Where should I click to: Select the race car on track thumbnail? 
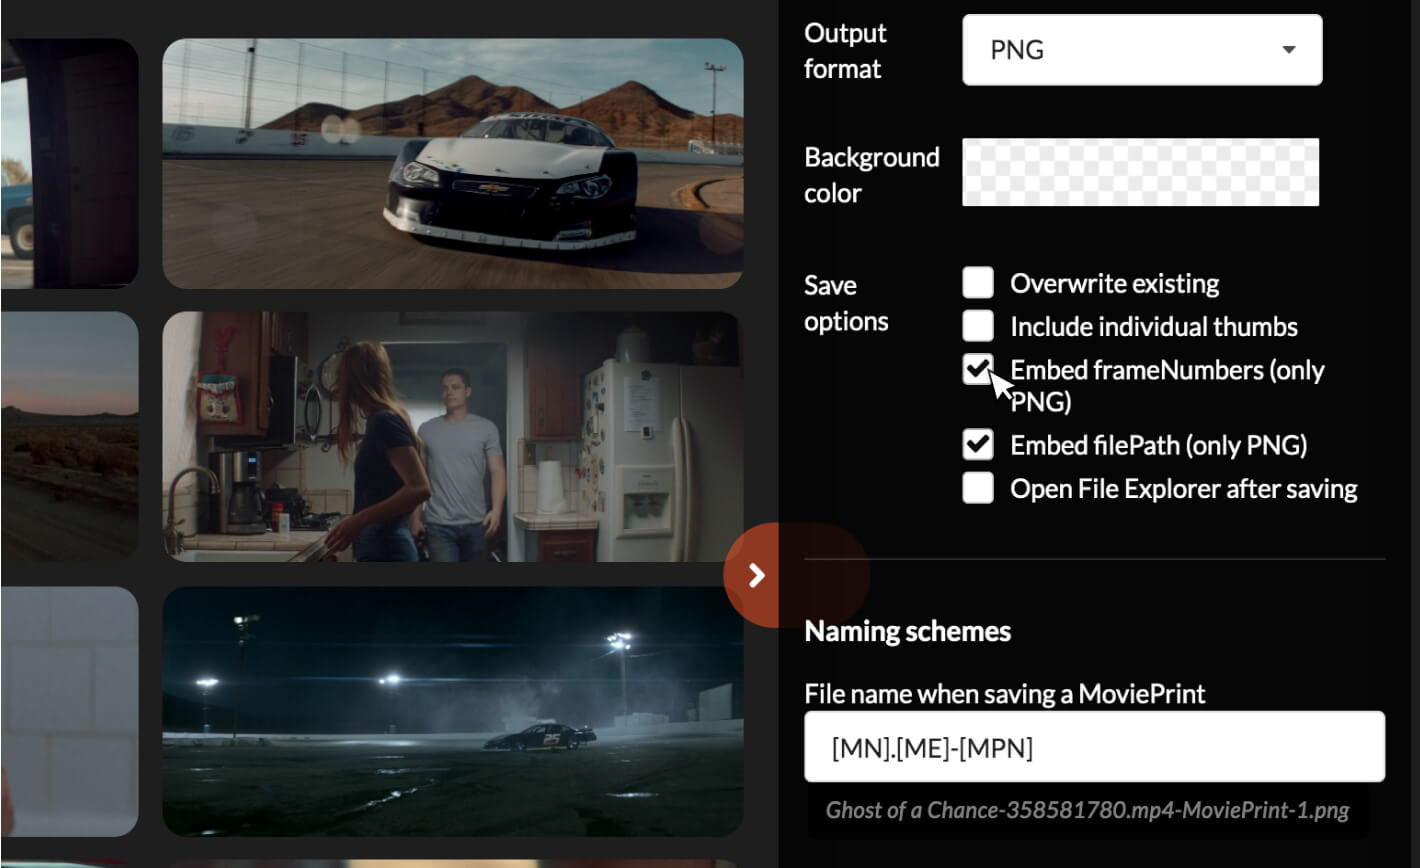(453, 164)
